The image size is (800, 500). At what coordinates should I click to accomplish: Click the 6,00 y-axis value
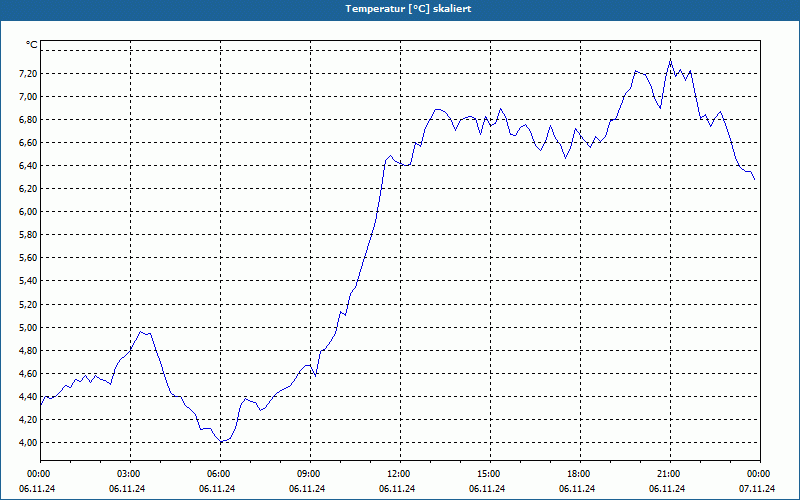click(x=28, y=212)
